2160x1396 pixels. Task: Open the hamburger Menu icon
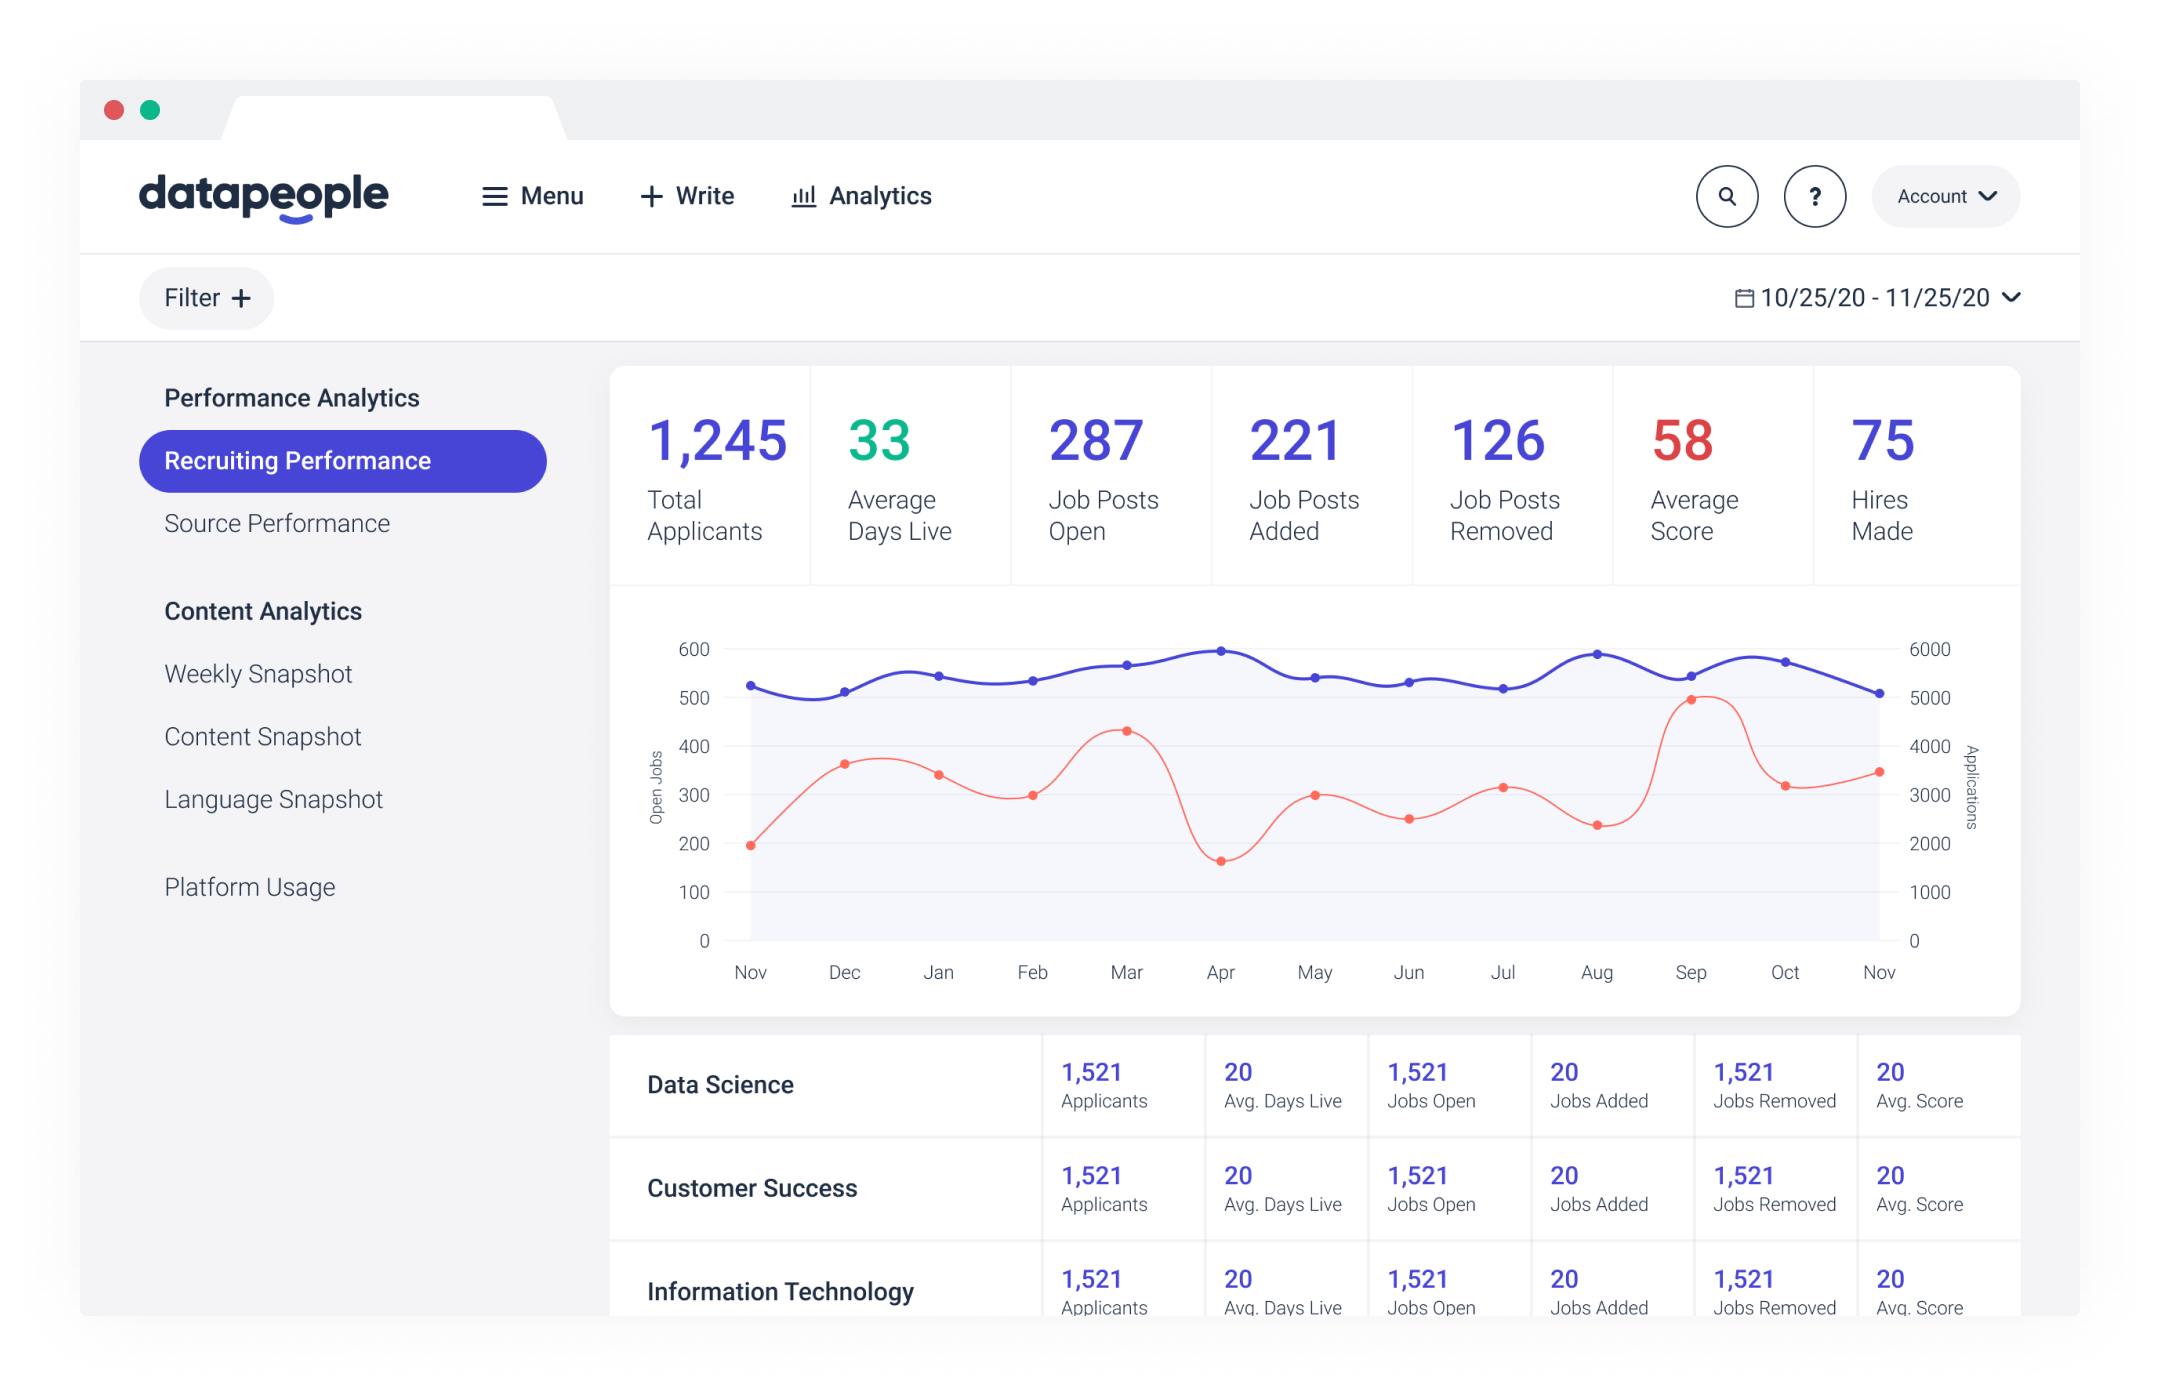[x=495, y=196]
